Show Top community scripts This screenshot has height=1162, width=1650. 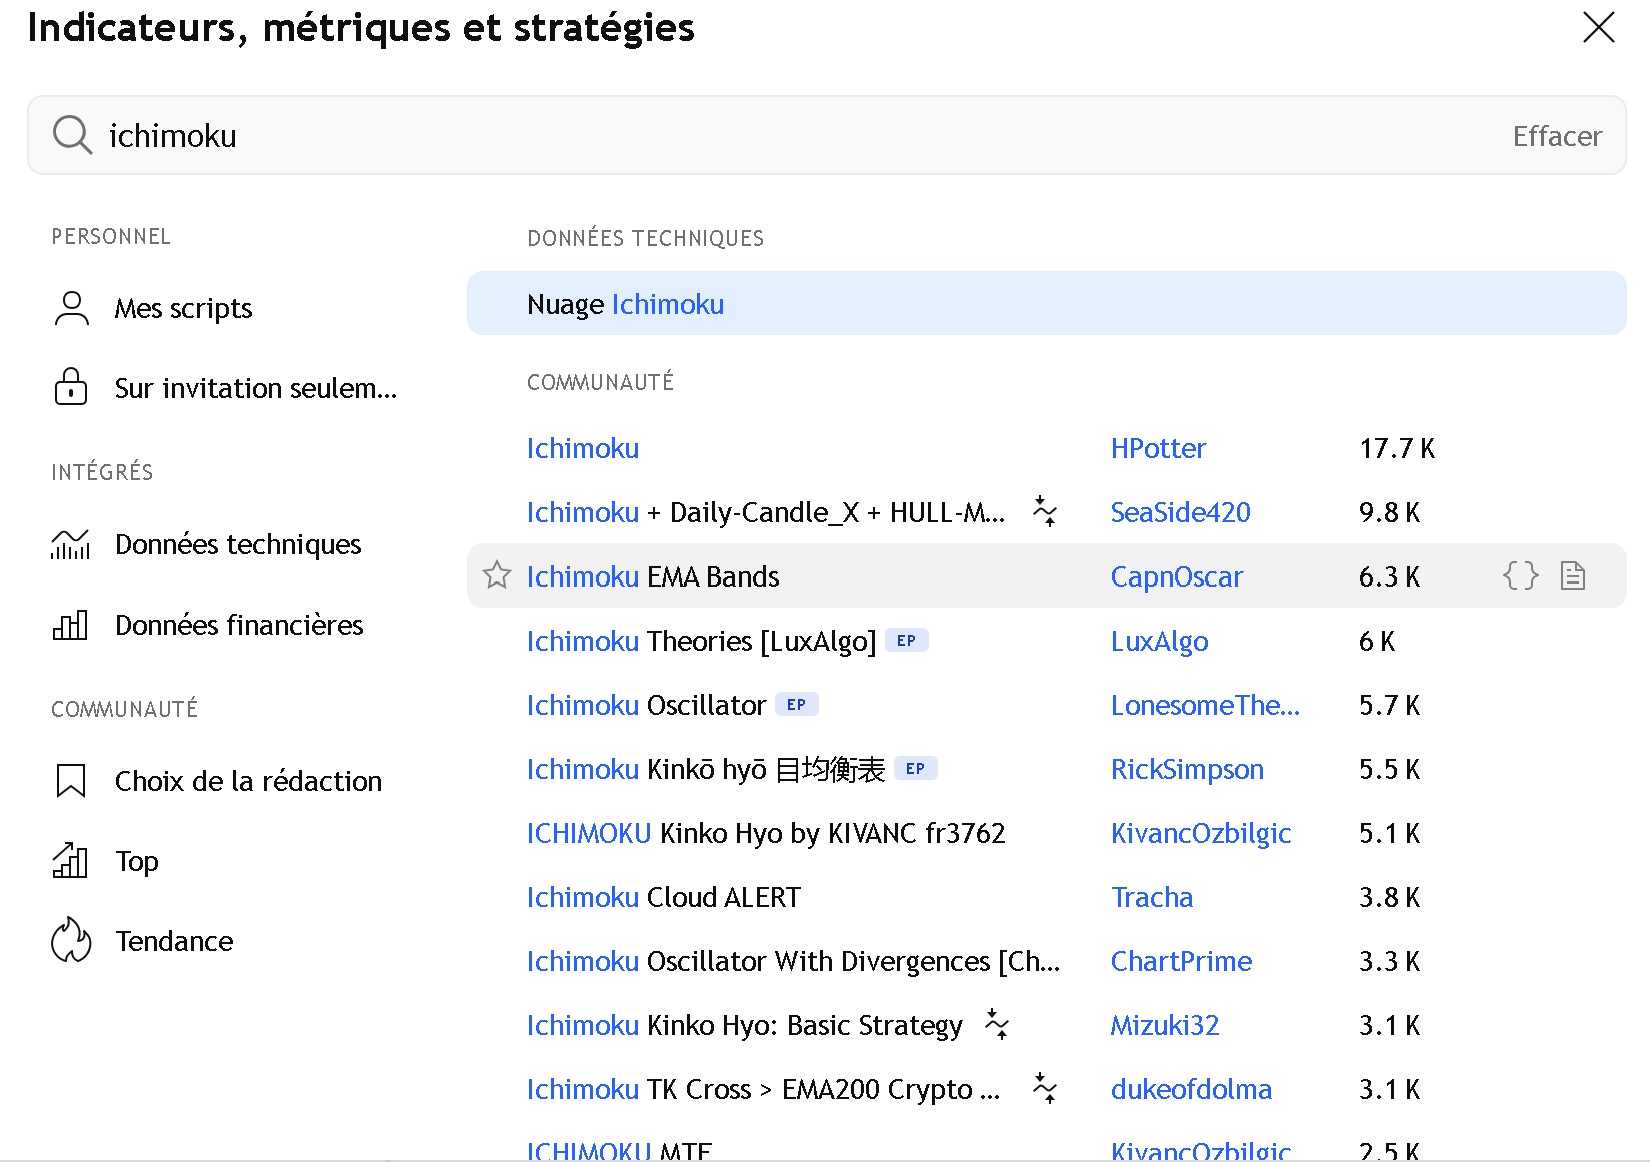point(137,861)
